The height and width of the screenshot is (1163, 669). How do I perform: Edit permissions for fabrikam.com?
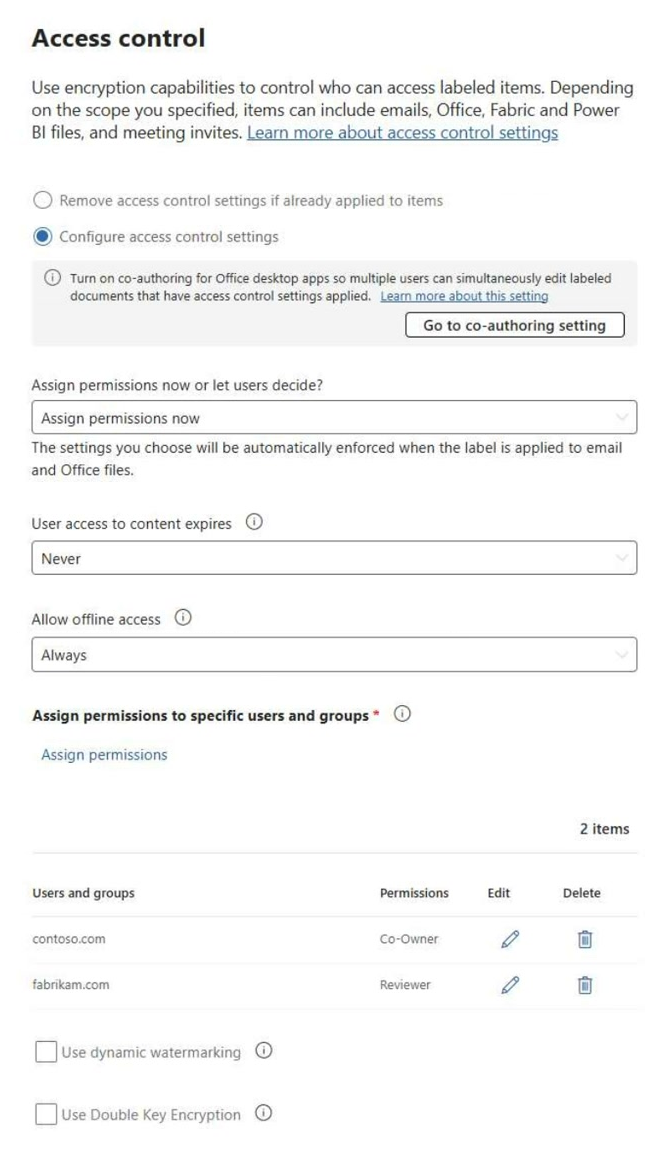[x=510, y=985]
